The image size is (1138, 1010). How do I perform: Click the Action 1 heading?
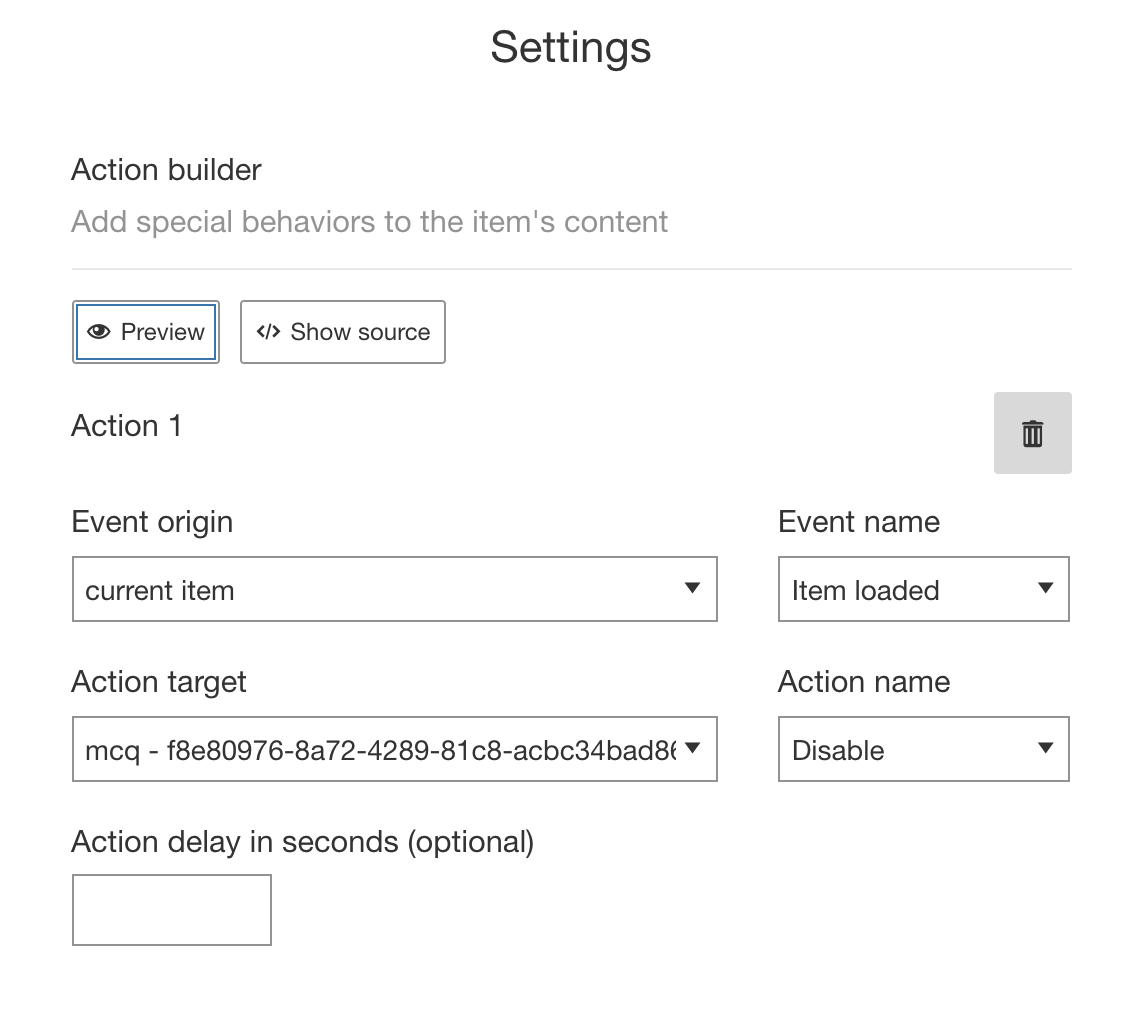point(126,426)
